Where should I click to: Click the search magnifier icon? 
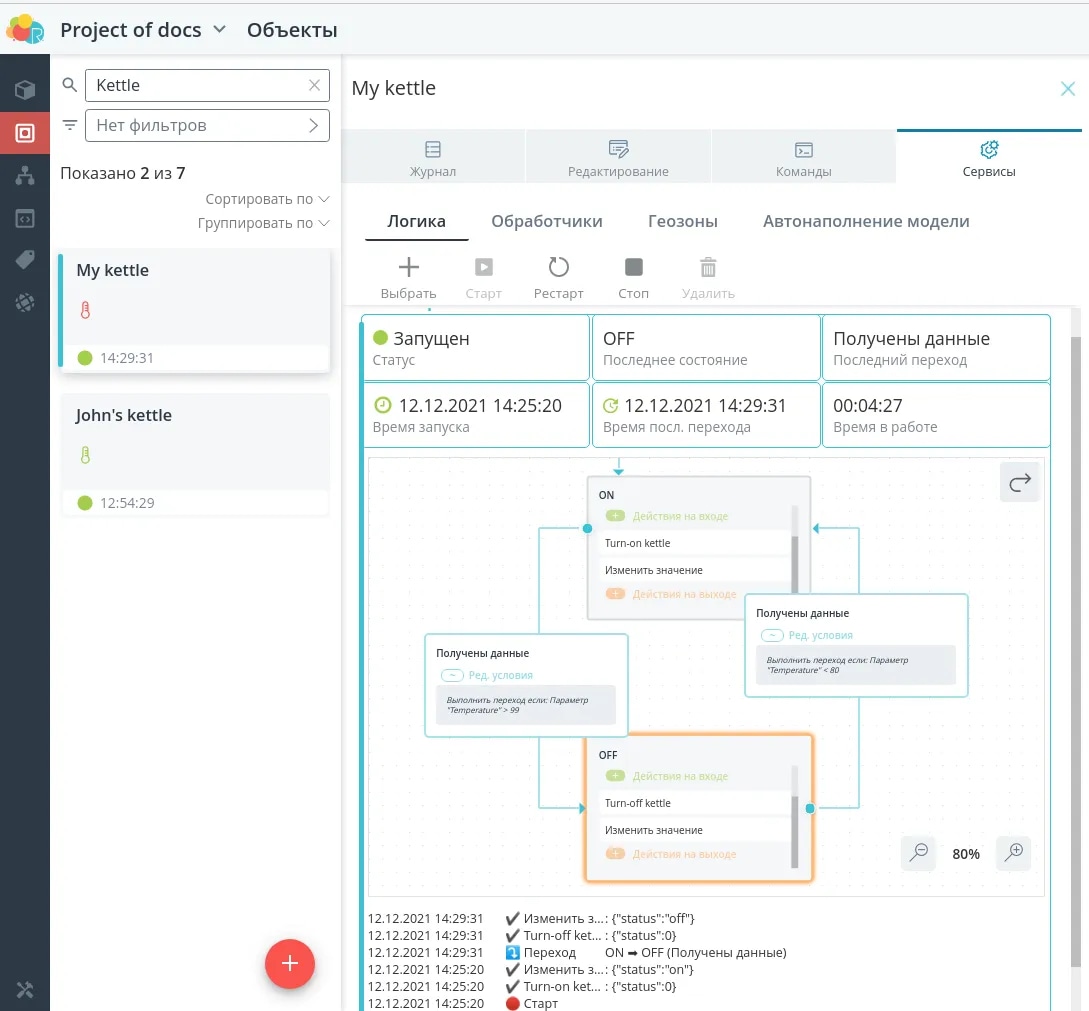coord(69,85)
